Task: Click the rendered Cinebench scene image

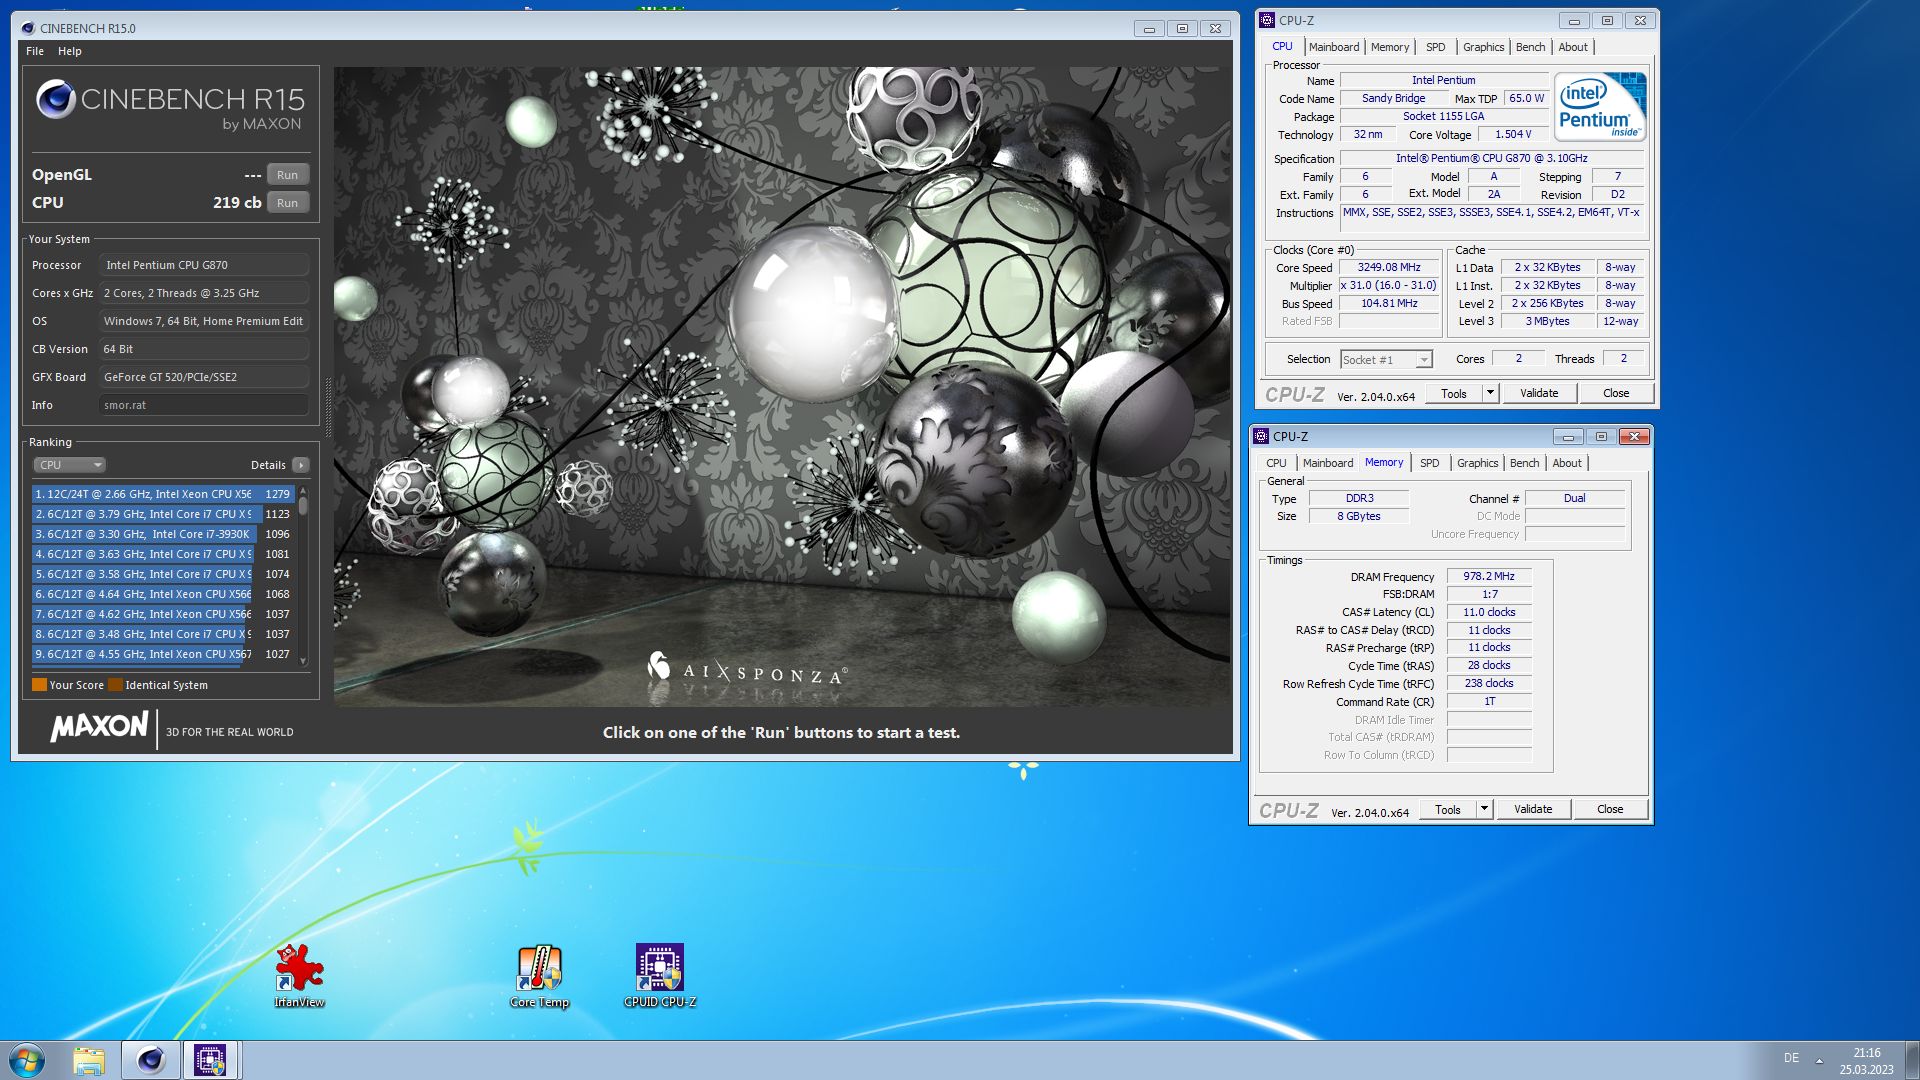Action: pos(782,386)
